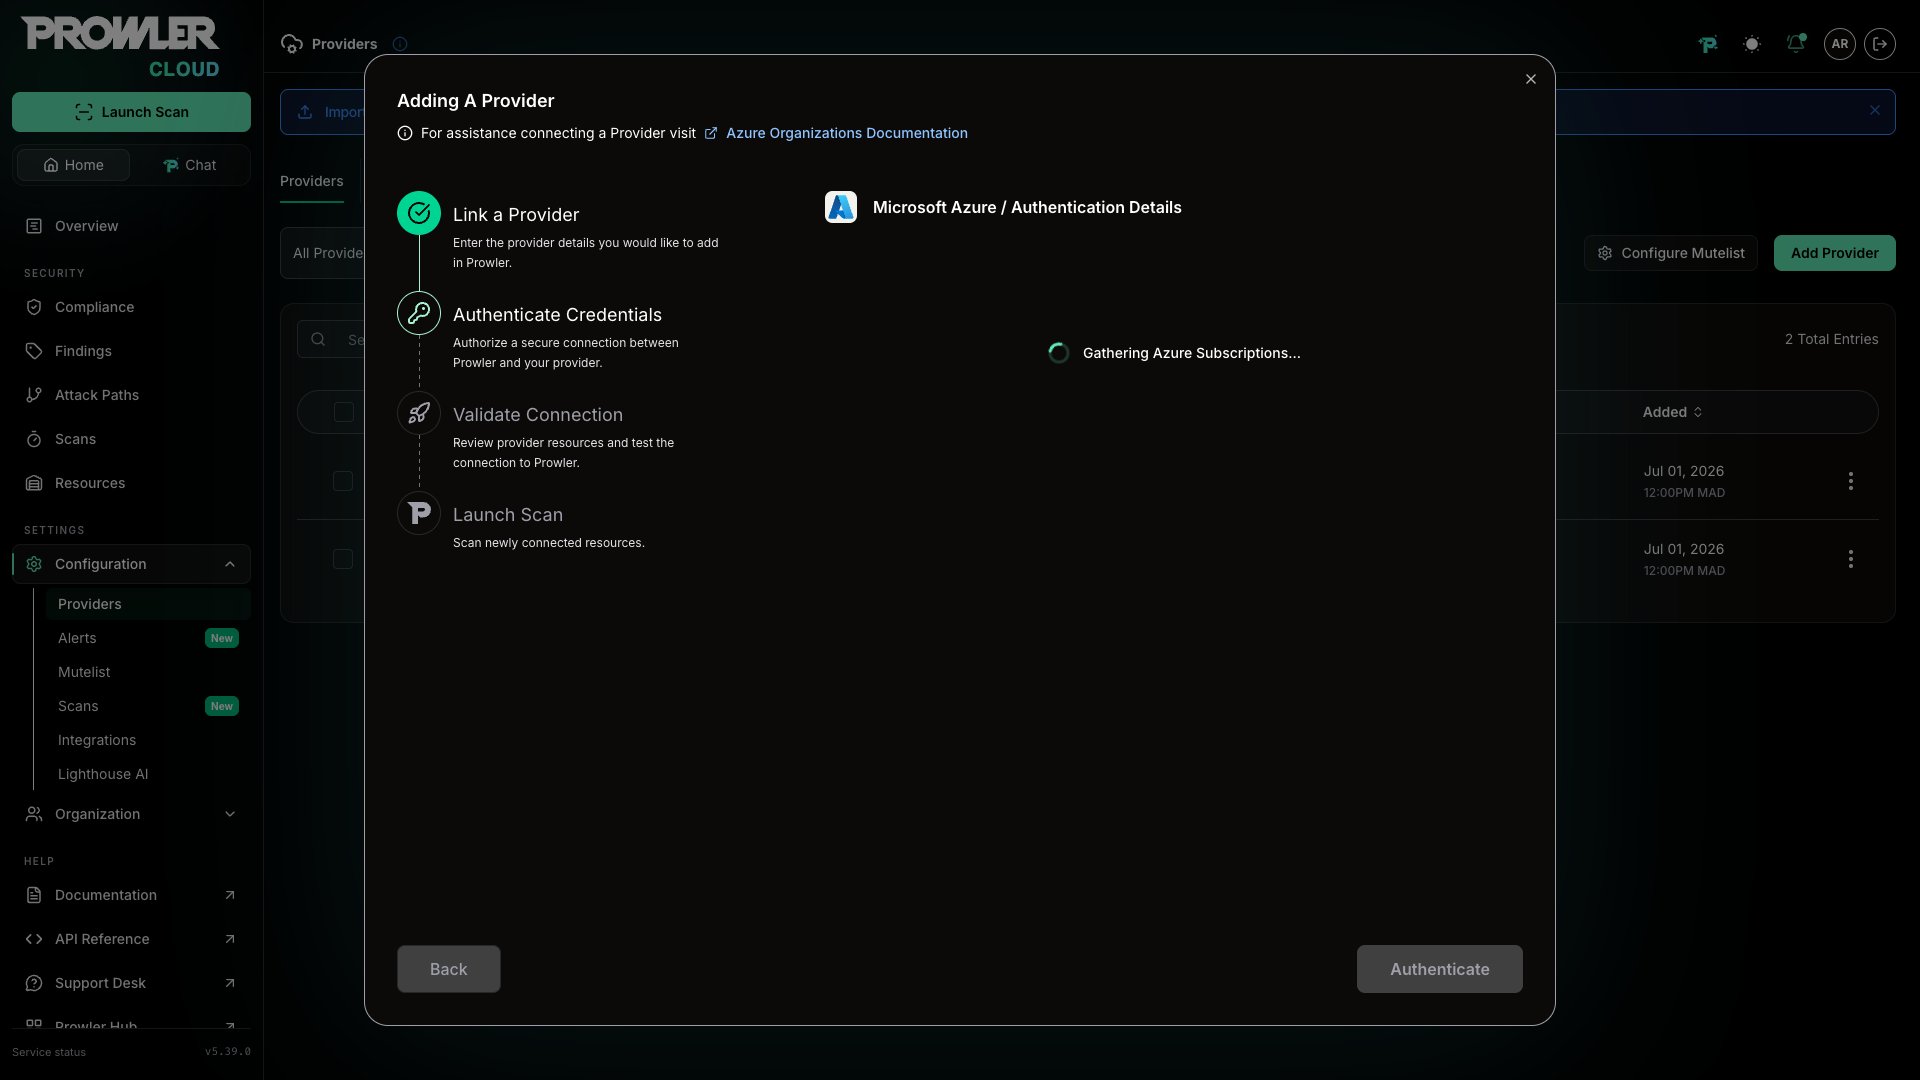Open Mutelist in Configuration
The image size is (1920, 1080).
[148, 672]
